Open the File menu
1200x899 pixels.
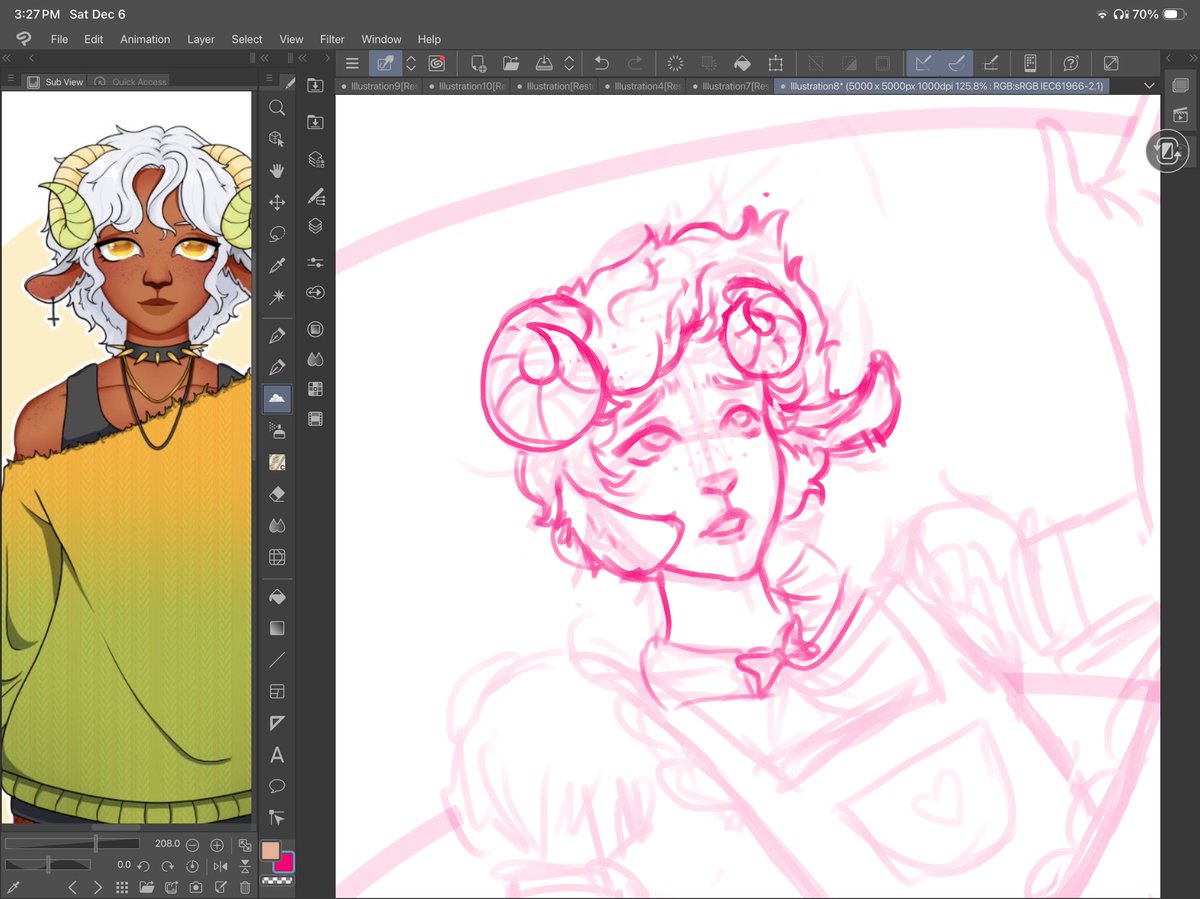pyautogui.click(x=59, y=39)
